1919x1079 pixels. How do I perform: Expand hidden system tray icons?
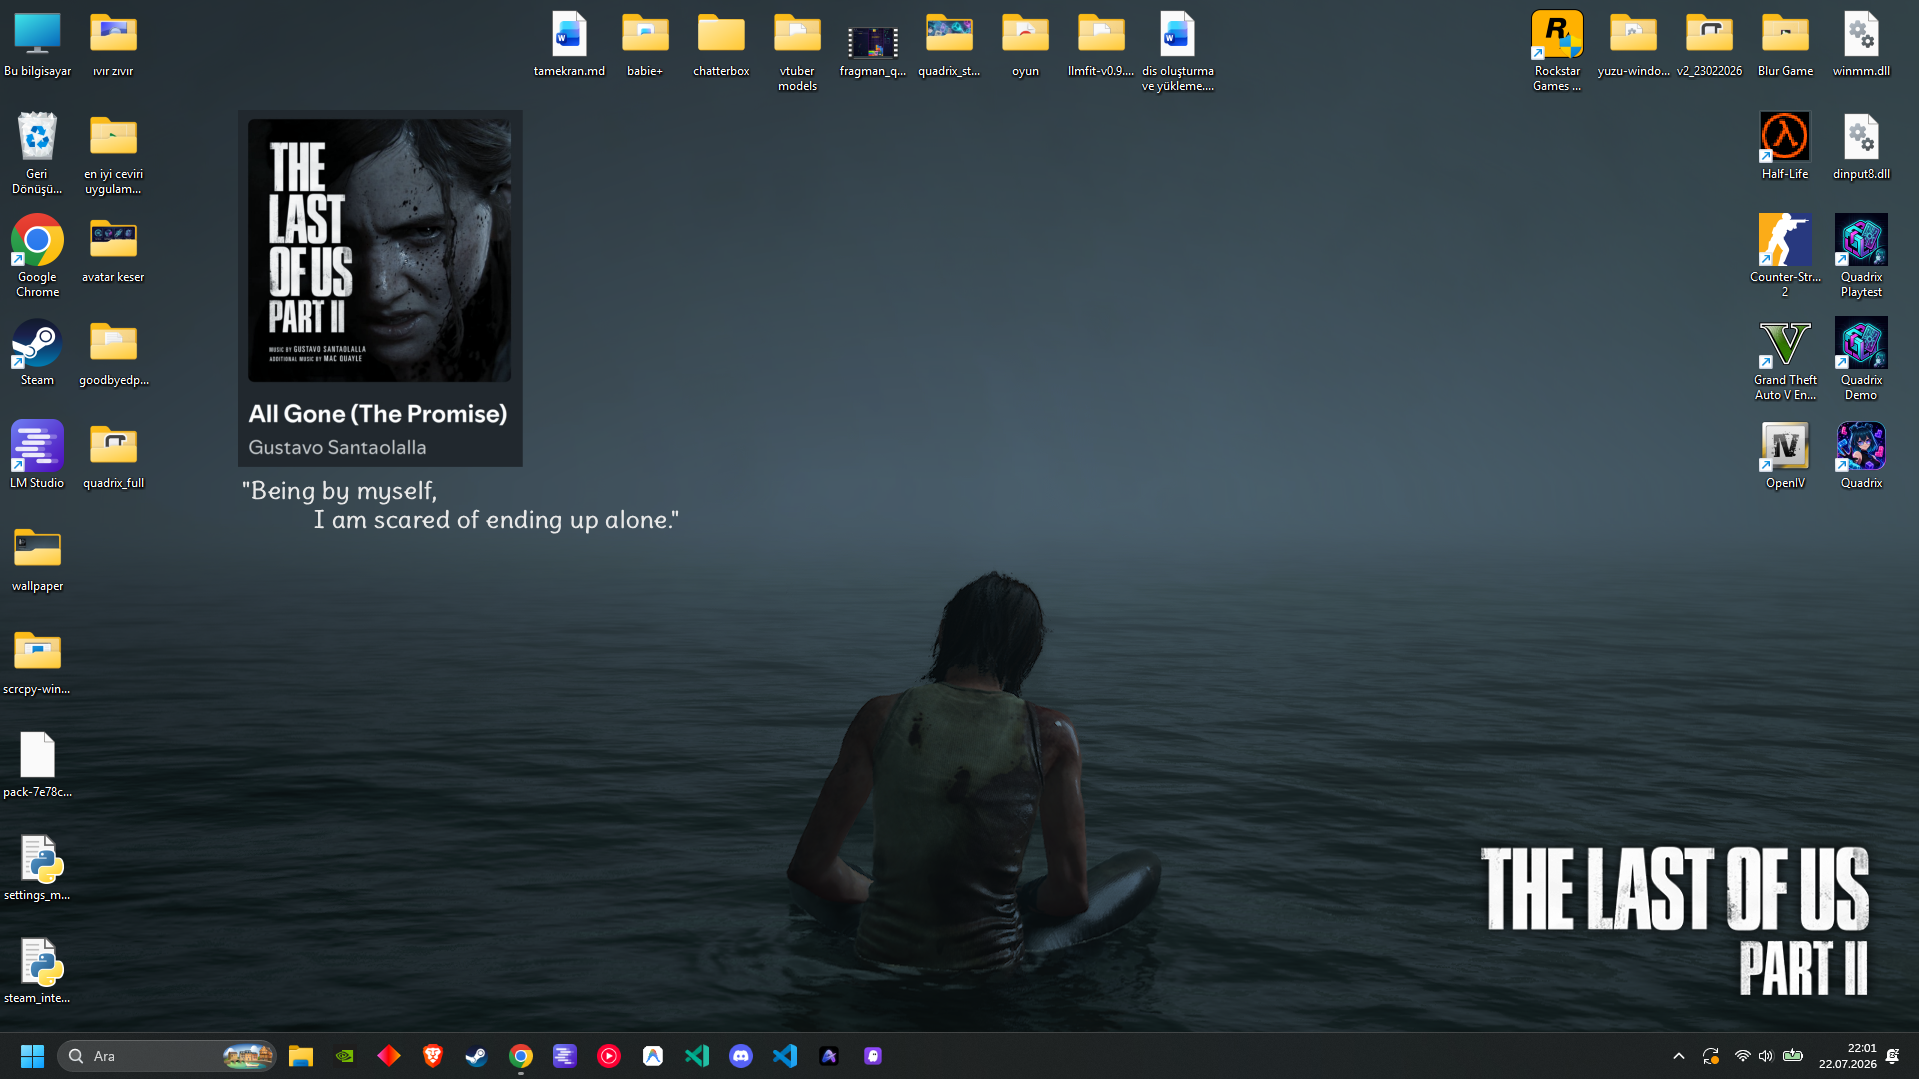coord(1679,1056)
